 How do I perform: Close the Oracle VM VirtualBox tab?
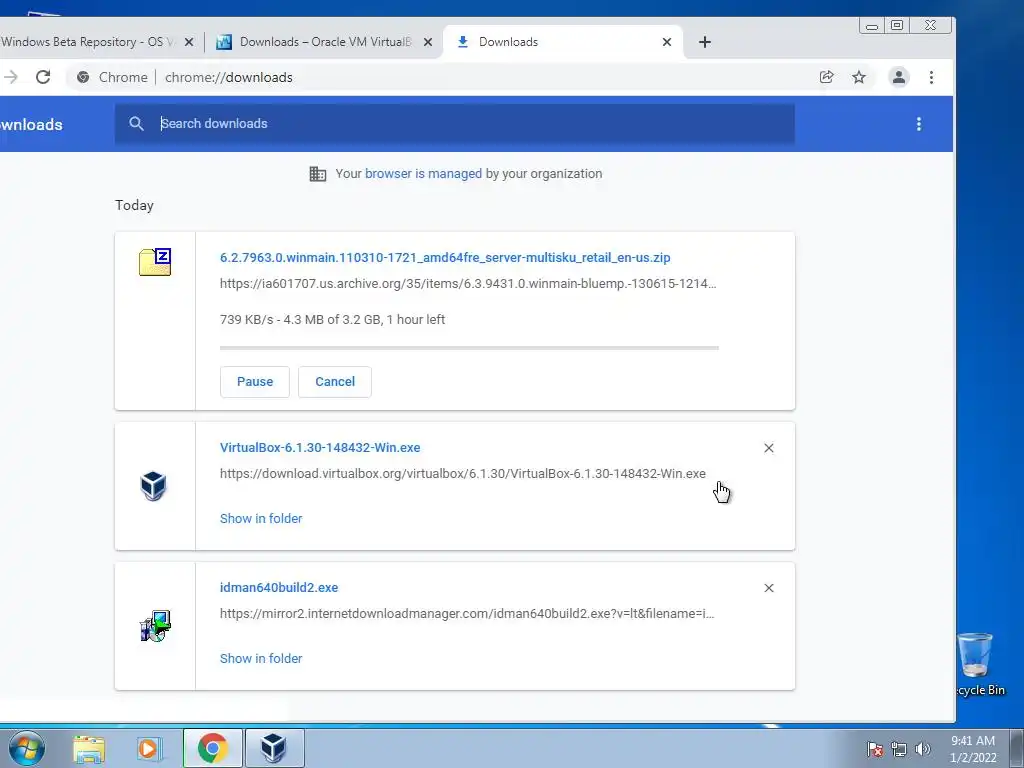click(x=428, y=42)
